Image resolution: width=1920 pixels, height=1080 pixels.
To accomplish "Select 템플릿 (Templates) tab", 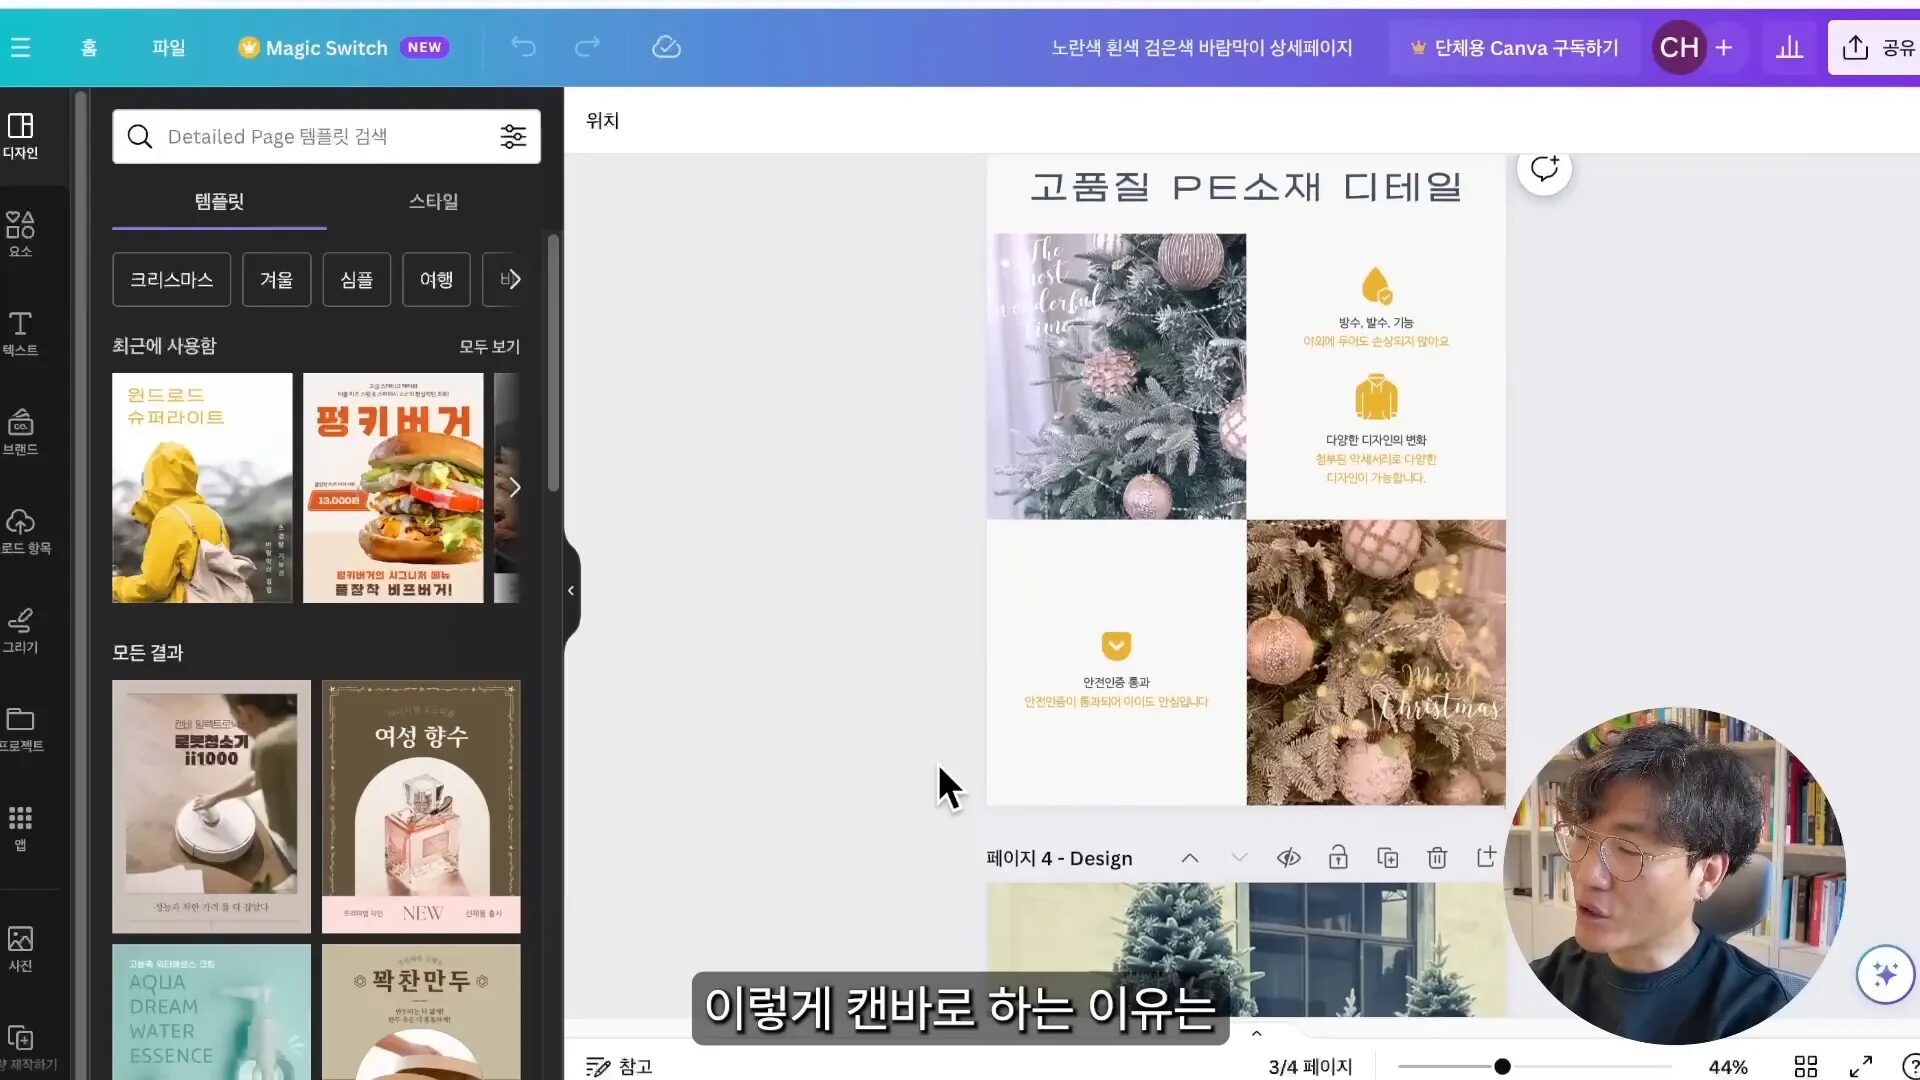I will point(219,200).
